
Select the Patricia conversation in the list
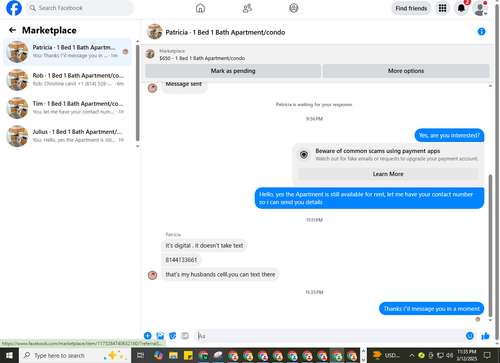pos(67,52)
